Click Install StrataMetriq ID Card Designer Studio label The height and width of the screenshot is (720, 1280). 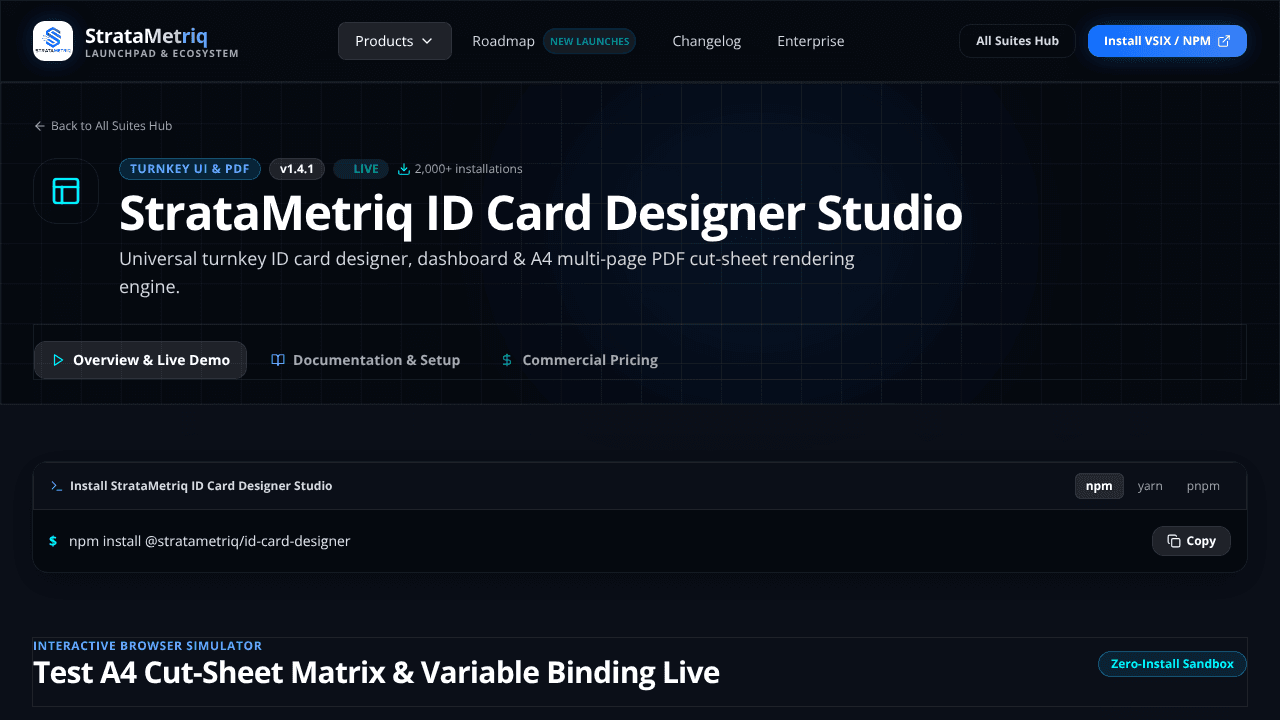[201, 486]
